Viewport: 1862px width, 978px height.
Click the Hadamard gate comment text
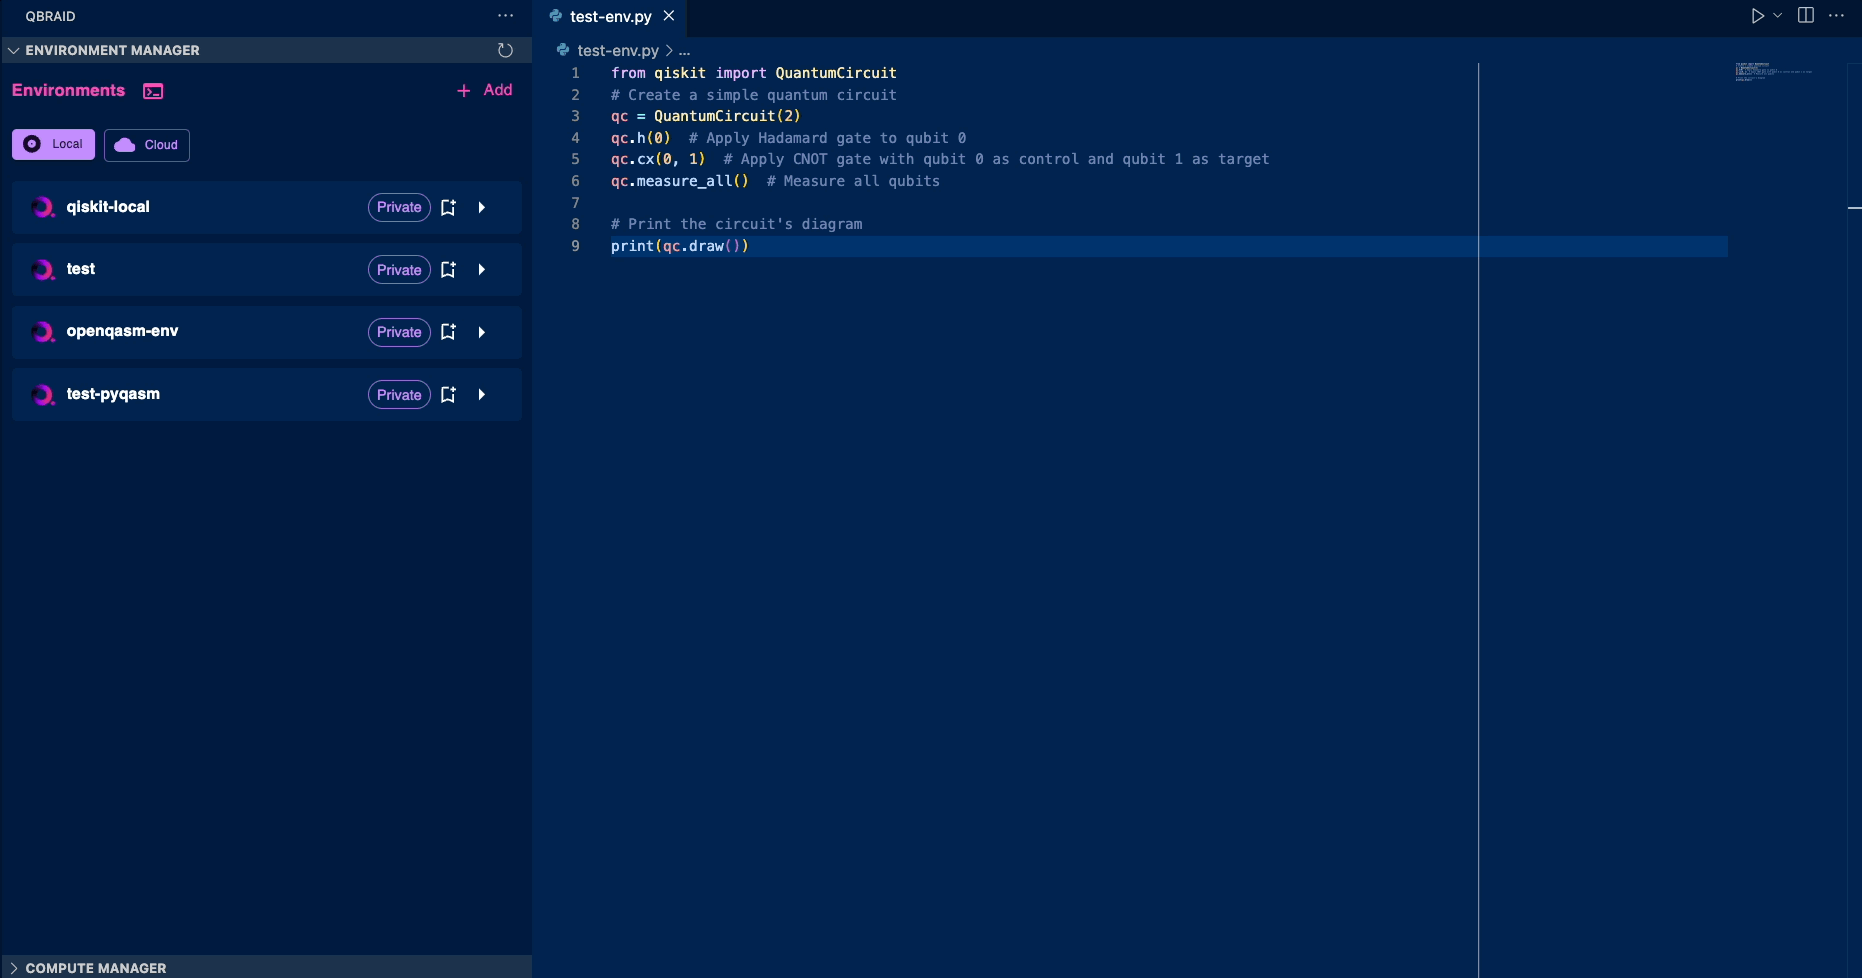click(827, 138)
